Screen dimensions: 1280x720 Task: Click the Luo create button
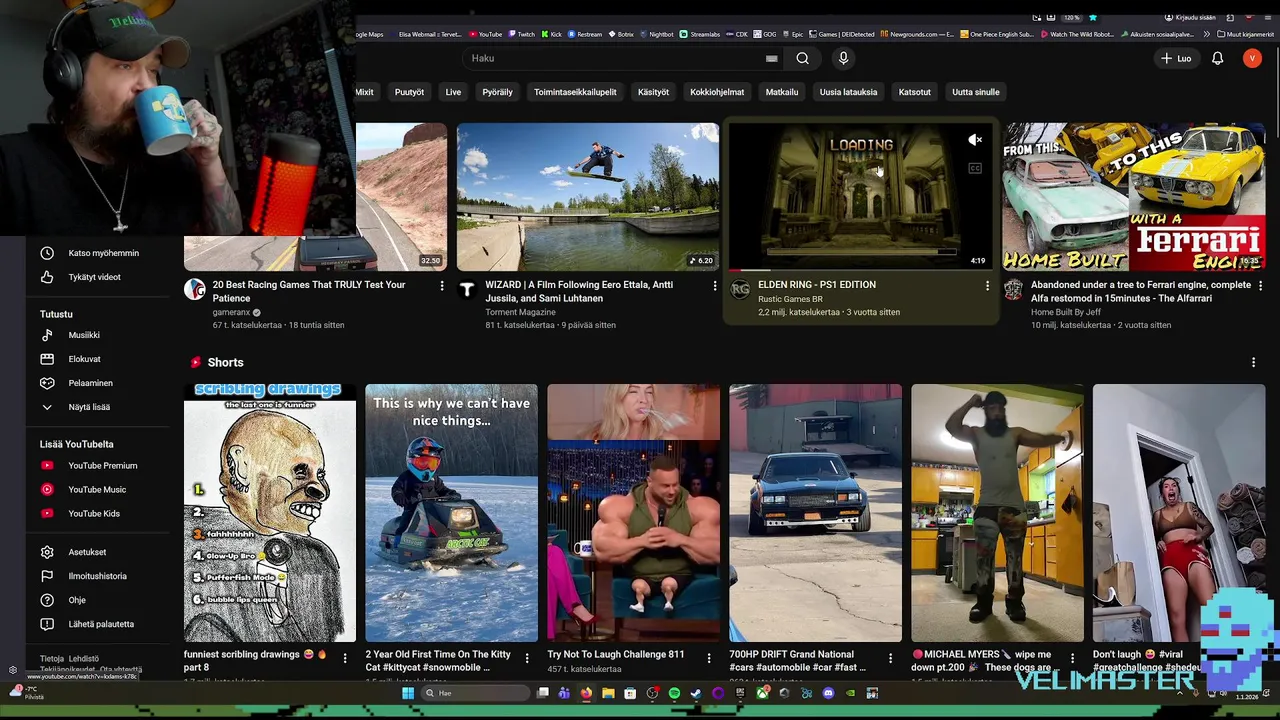pos(1176,58)
